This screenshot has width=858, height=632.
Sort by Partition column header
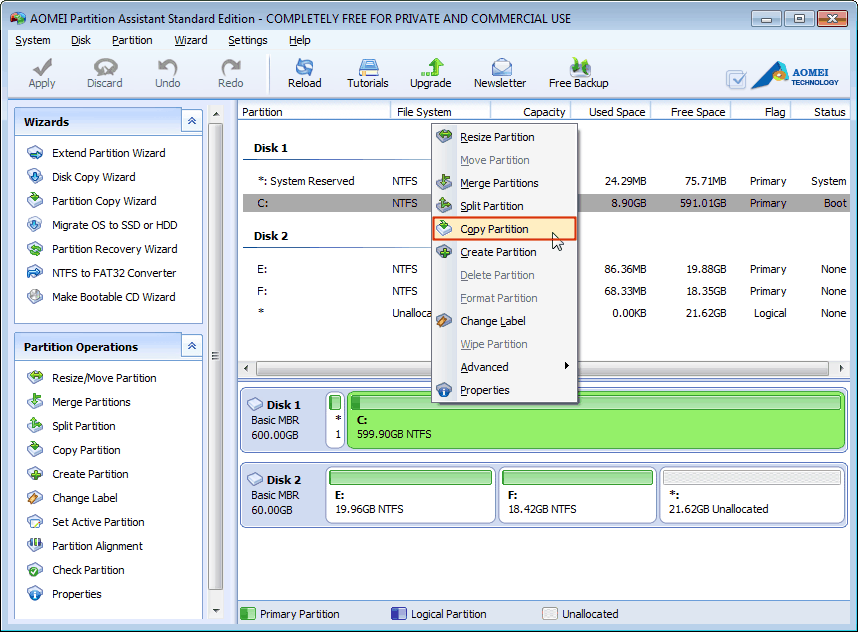coord(314,112)
